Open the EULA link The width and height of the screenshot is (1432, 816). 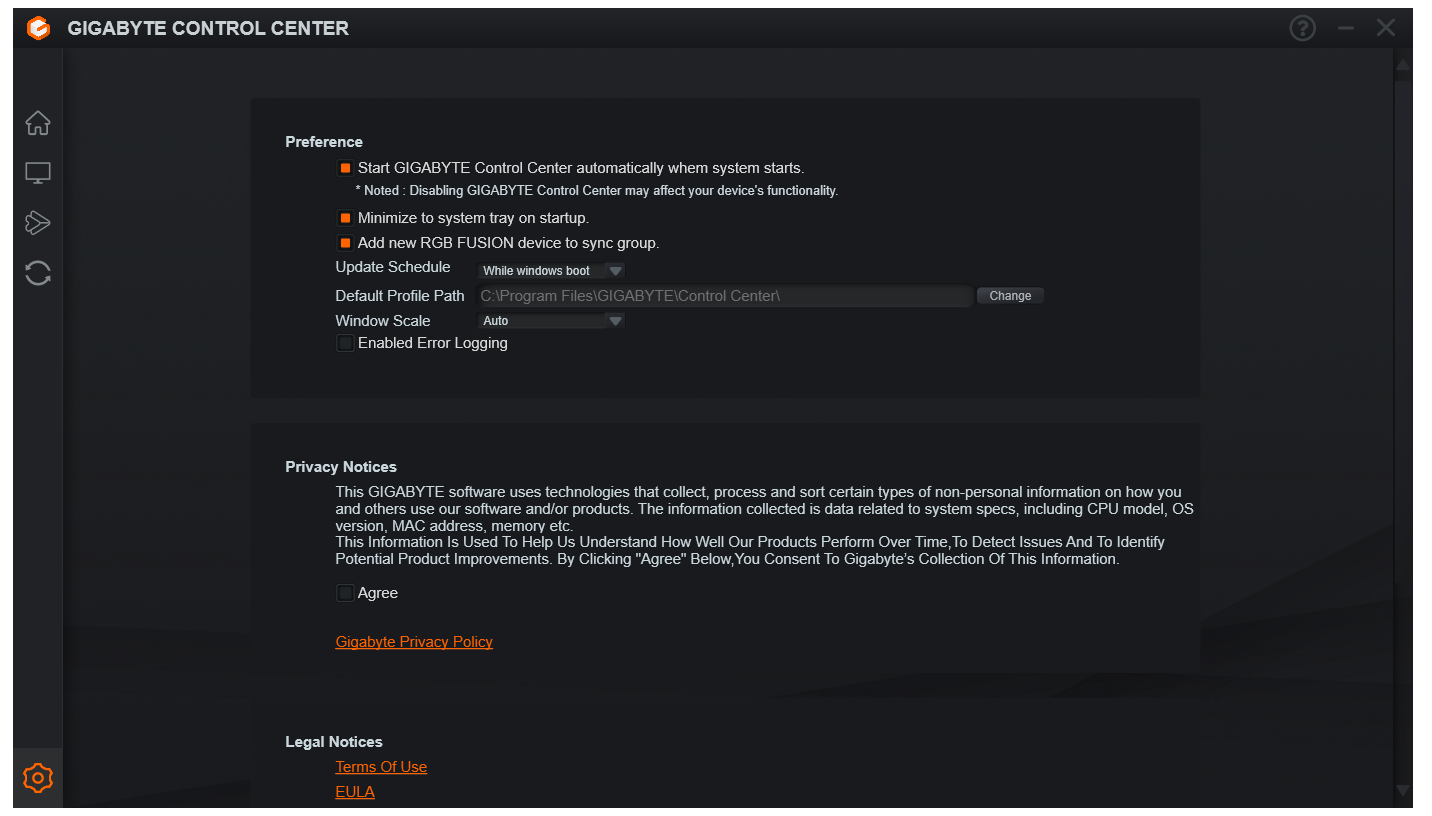point(355,792)
